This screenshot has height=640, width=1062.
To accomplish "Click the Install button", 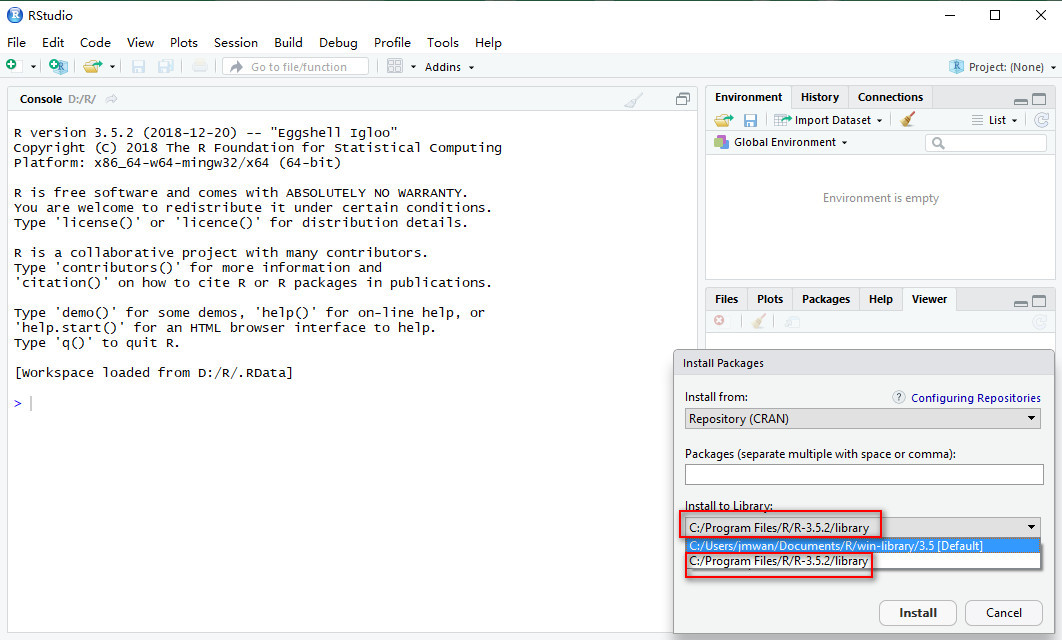I will click(917, 613).
